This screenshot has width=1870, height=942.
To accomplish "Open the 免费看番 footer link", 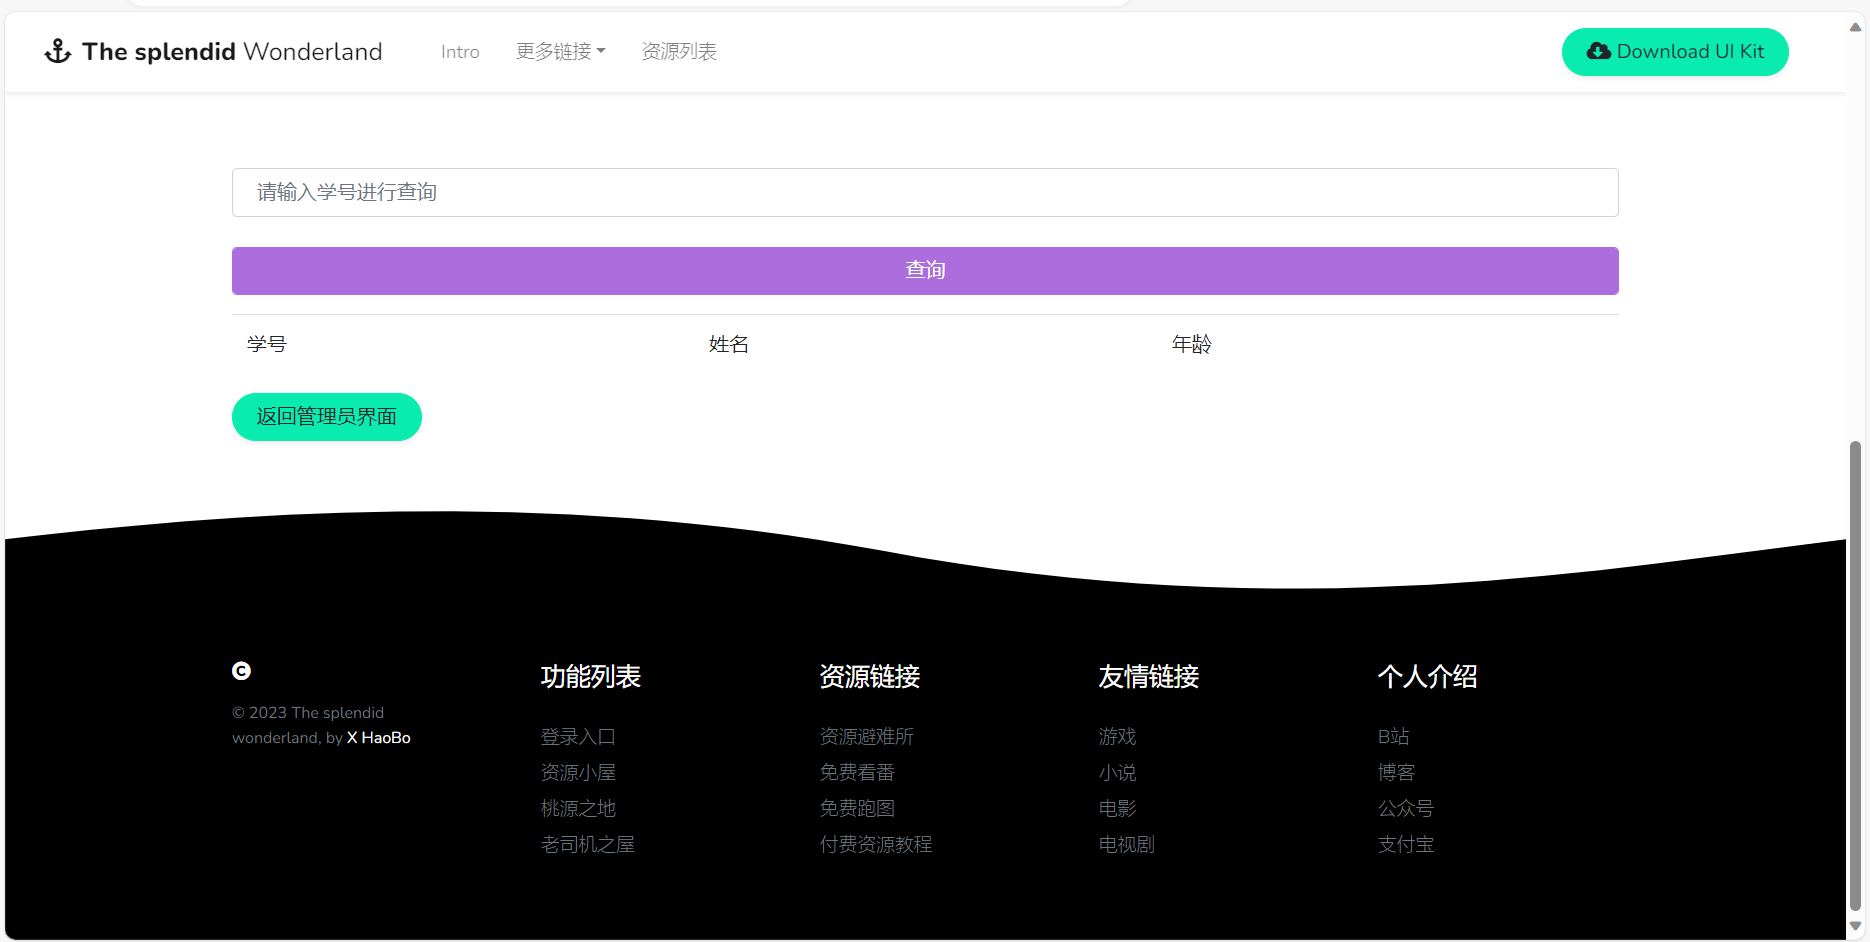I will tap(857, 773).
